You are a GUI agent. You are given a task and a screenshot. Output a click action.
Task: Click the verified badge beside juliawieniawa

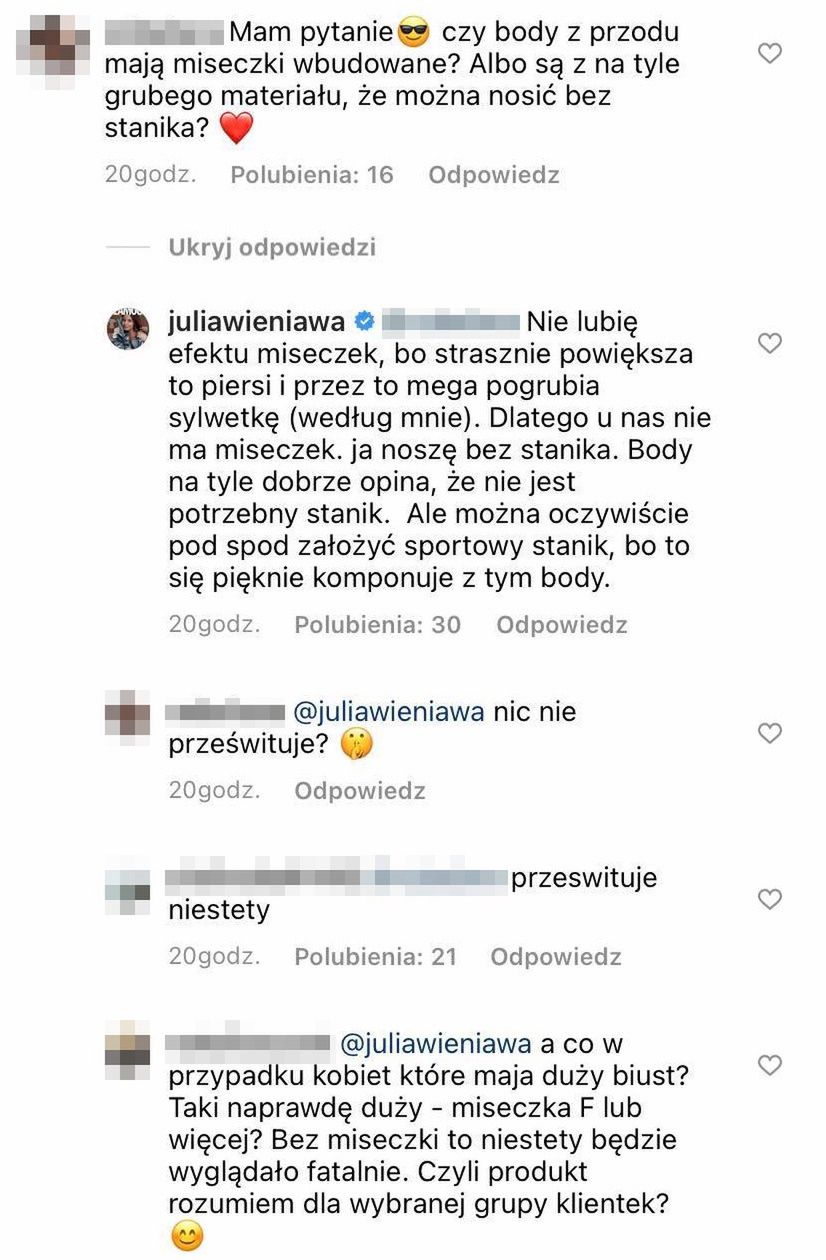(x=364, y=322)
